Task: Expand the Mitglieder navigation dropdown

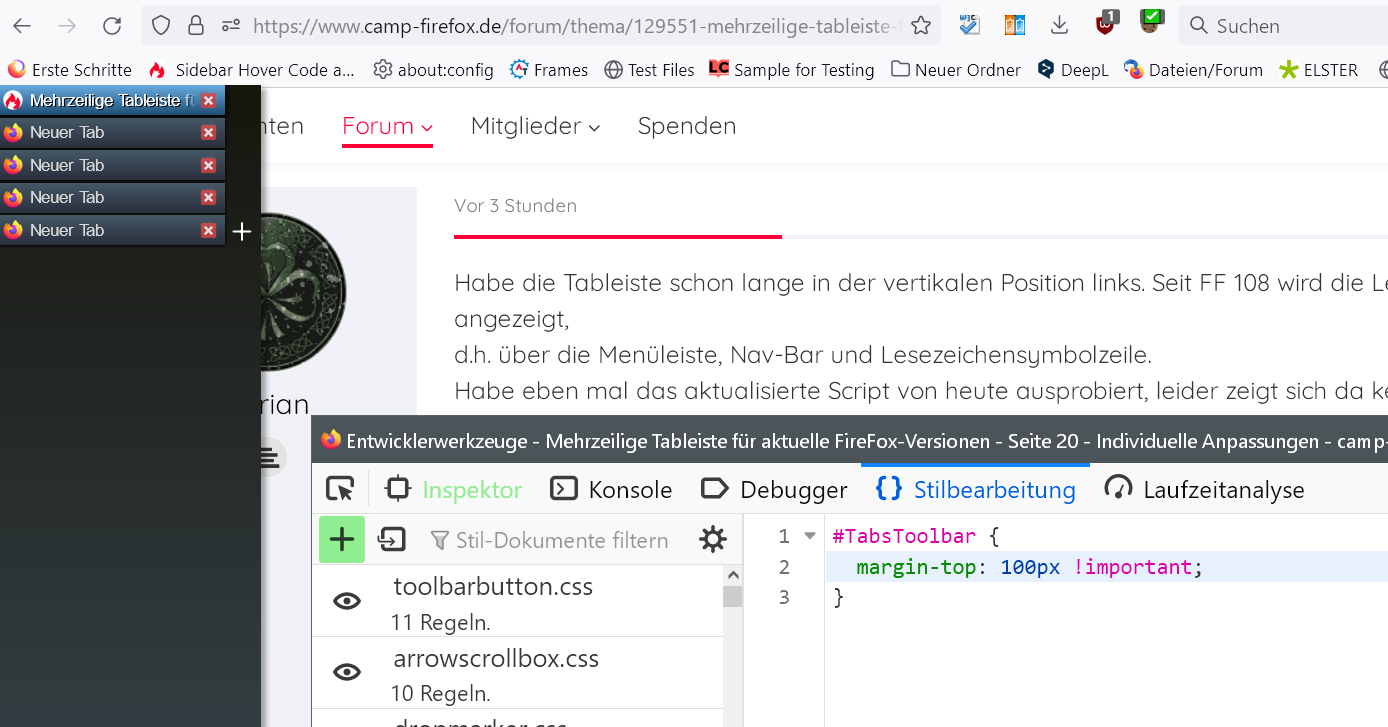Action: pyautogui.click(x=535, y=126)
